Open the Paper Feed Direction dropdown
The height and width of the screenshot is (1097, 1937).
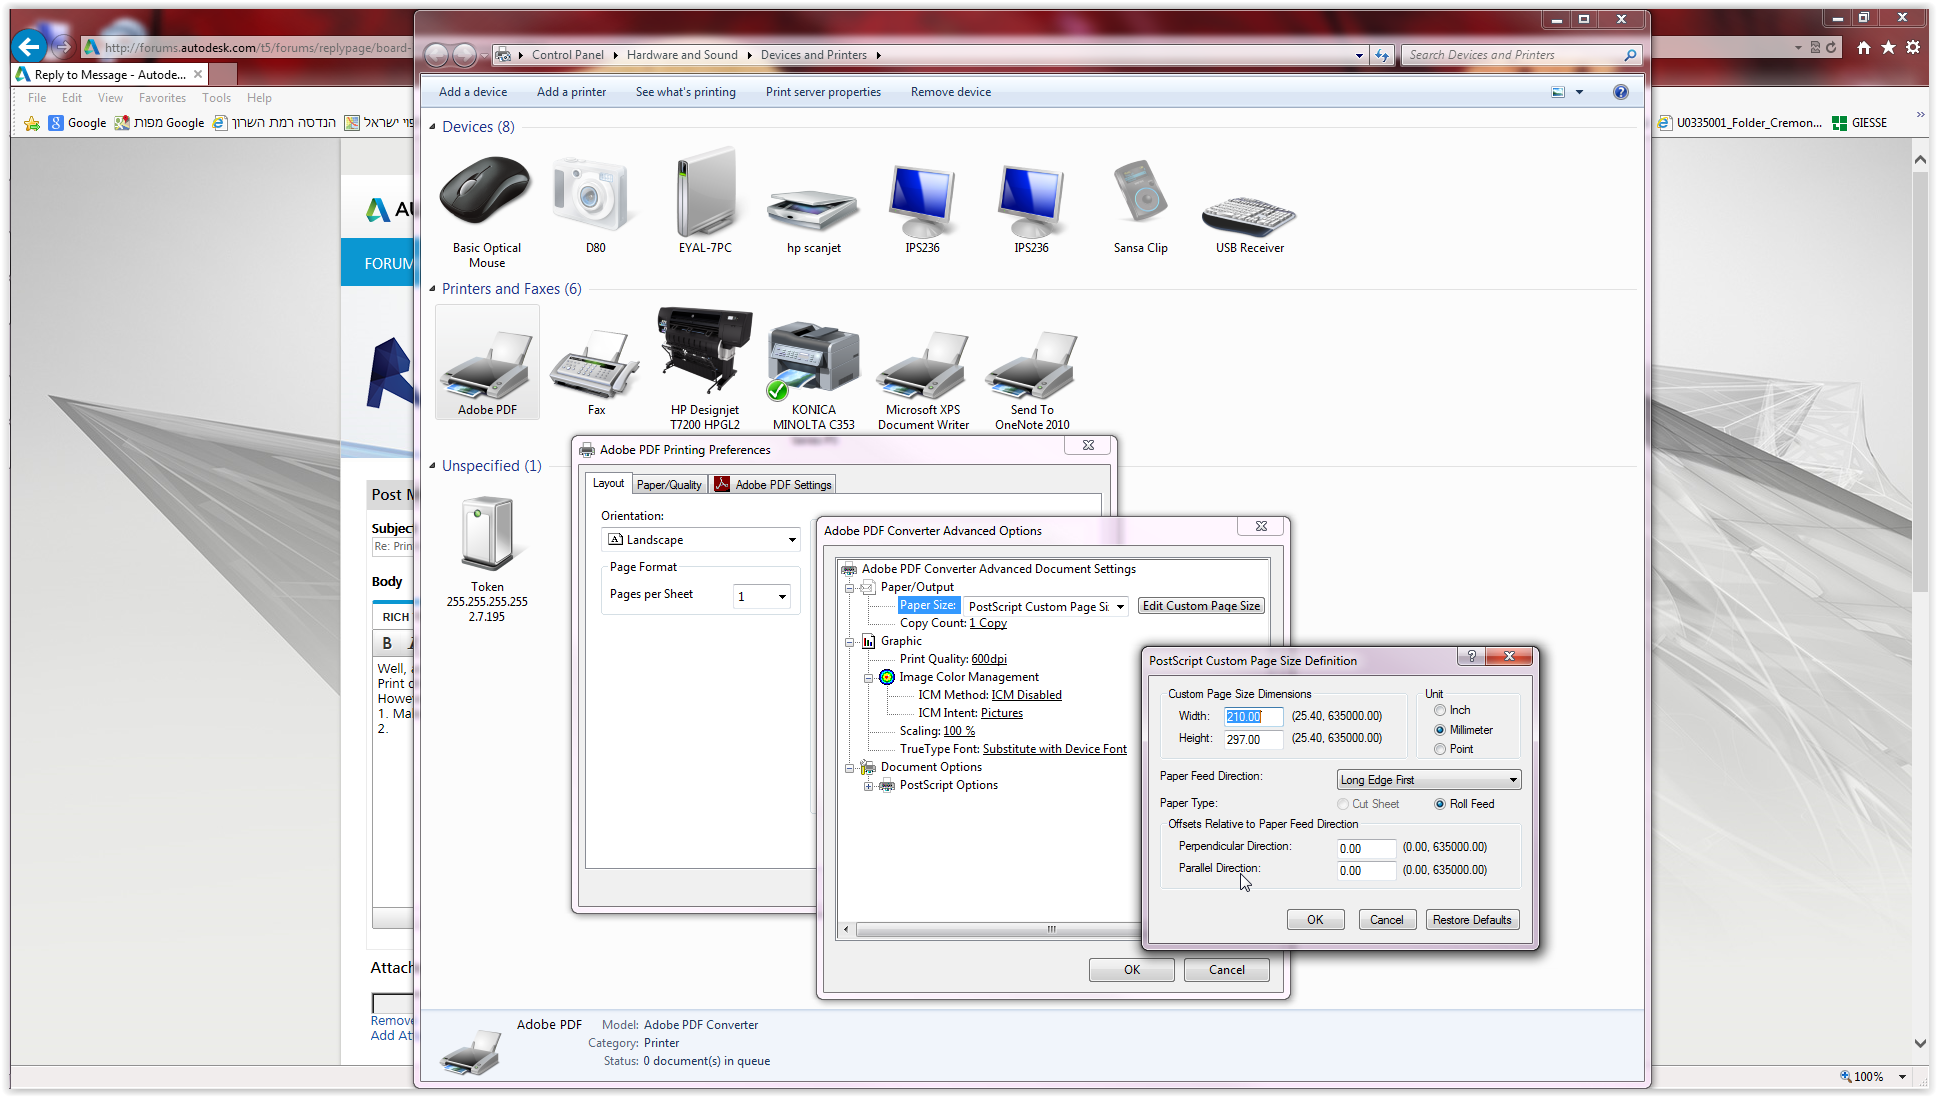click(1429, 780)
